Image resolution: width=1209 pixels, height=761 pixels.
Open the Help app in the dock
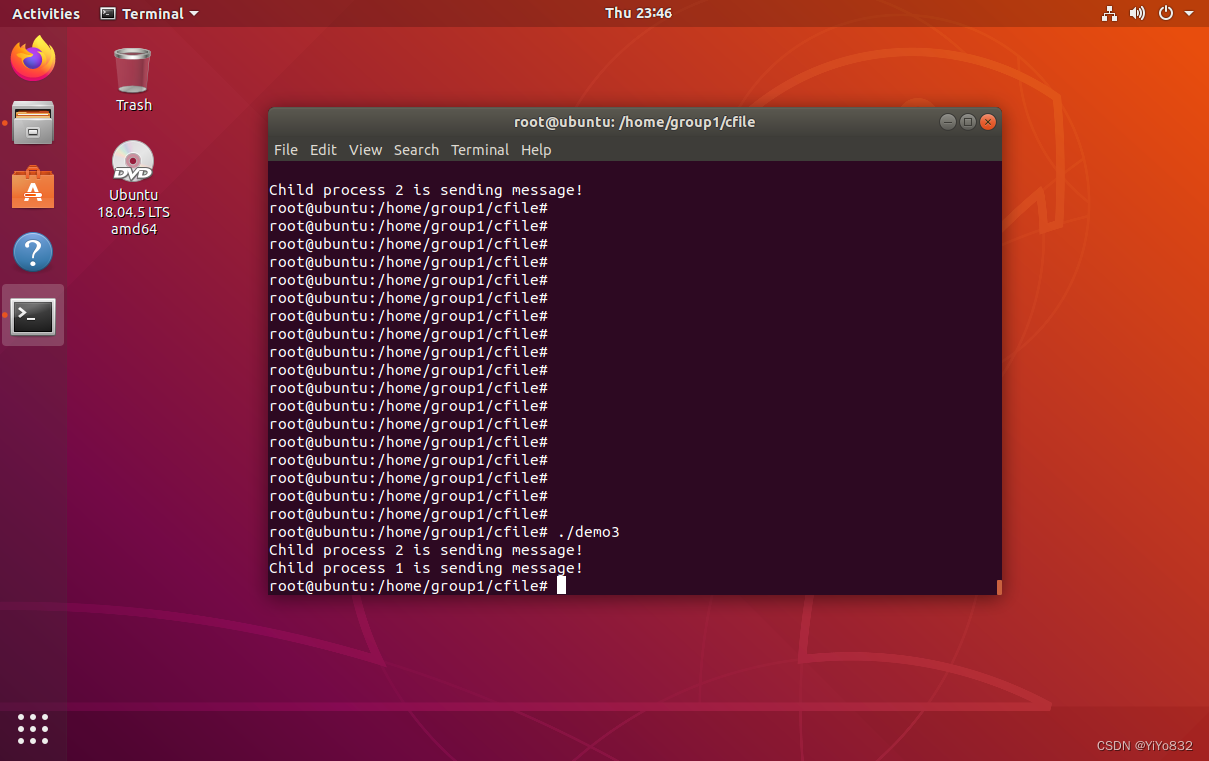pos(33,252)
